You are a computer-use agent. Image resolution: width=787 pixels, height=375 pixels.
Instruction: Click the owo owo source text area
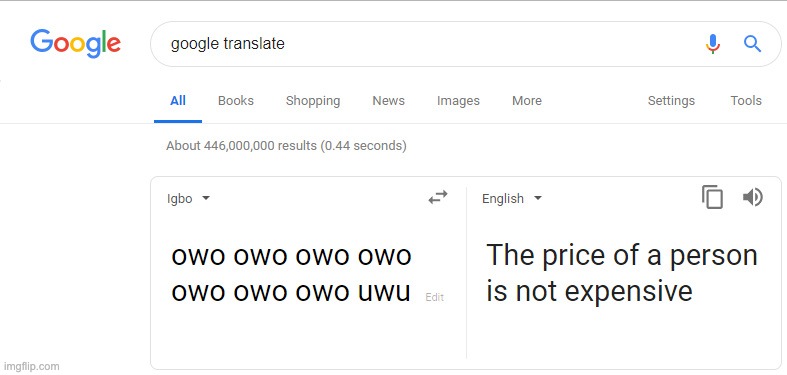click(x=291, y=274)
